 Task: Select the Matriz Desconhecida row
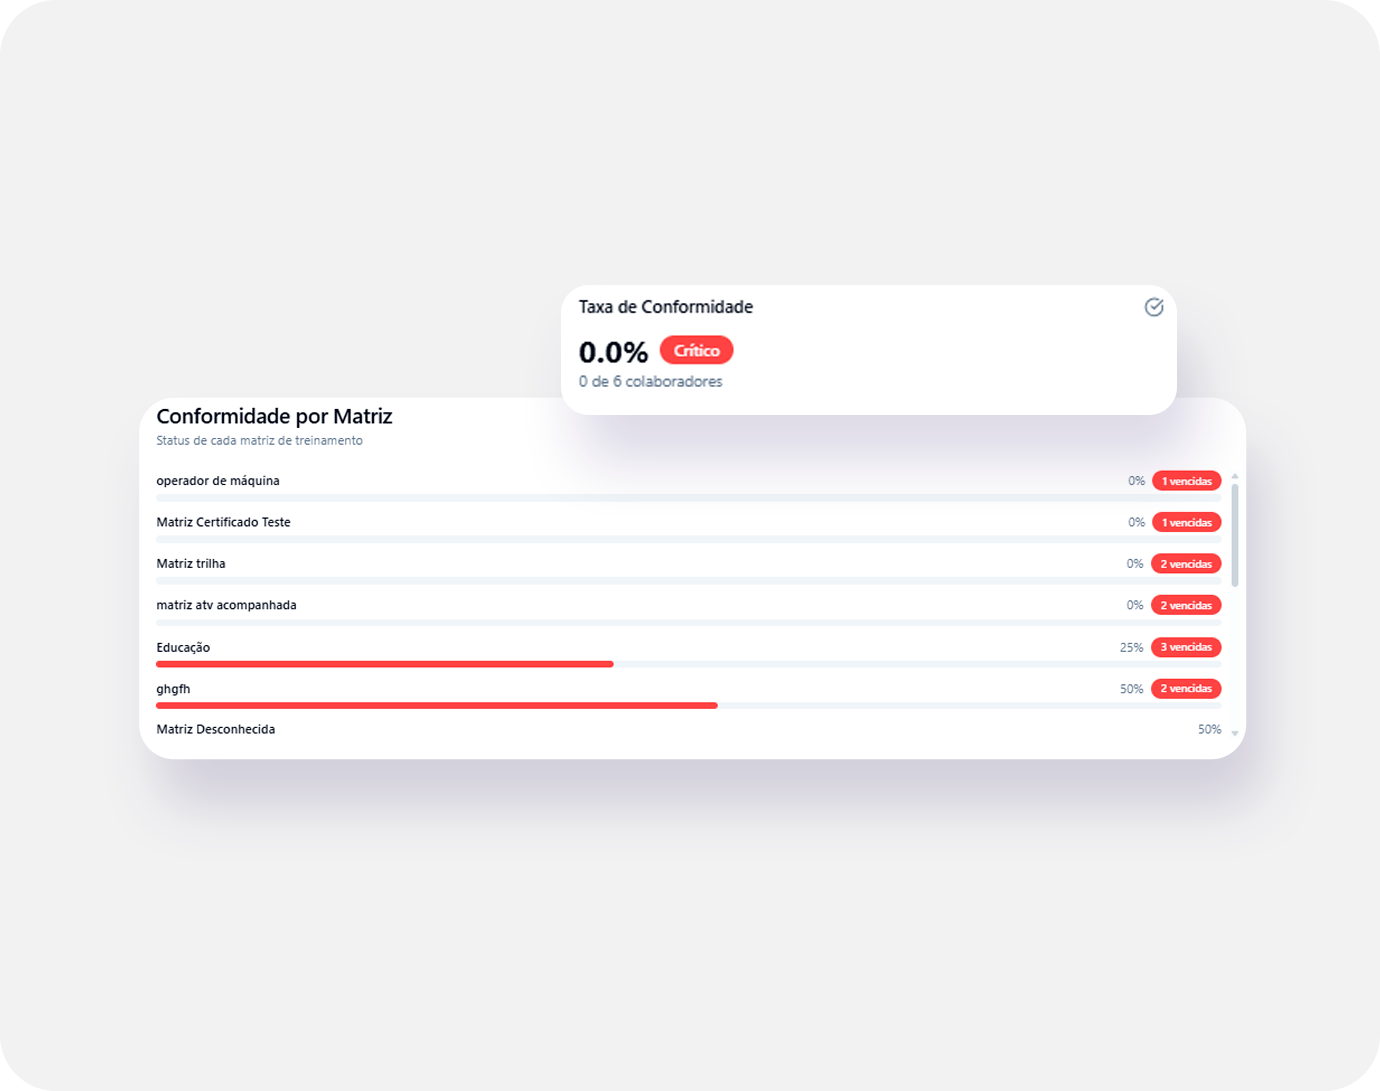[216, 729]
